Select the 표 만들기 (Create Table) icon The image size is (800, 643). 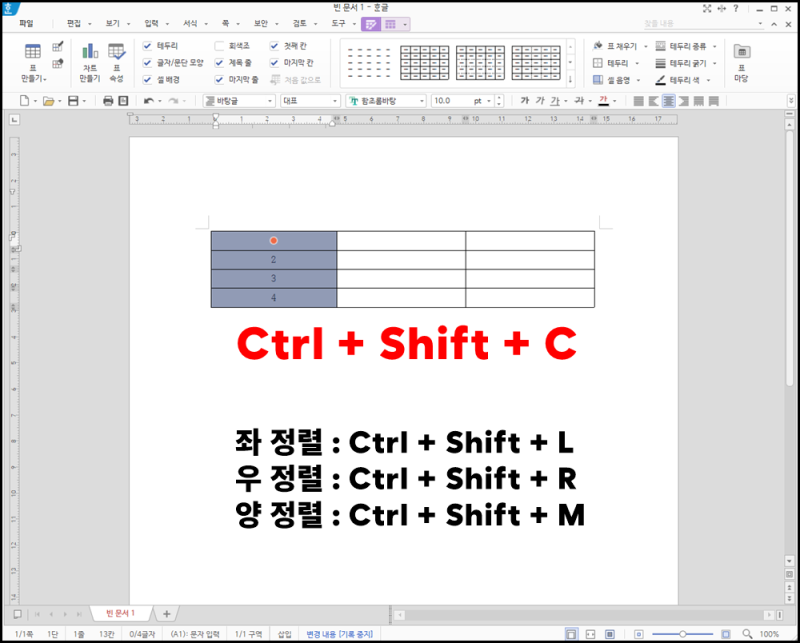pos(33,51)
